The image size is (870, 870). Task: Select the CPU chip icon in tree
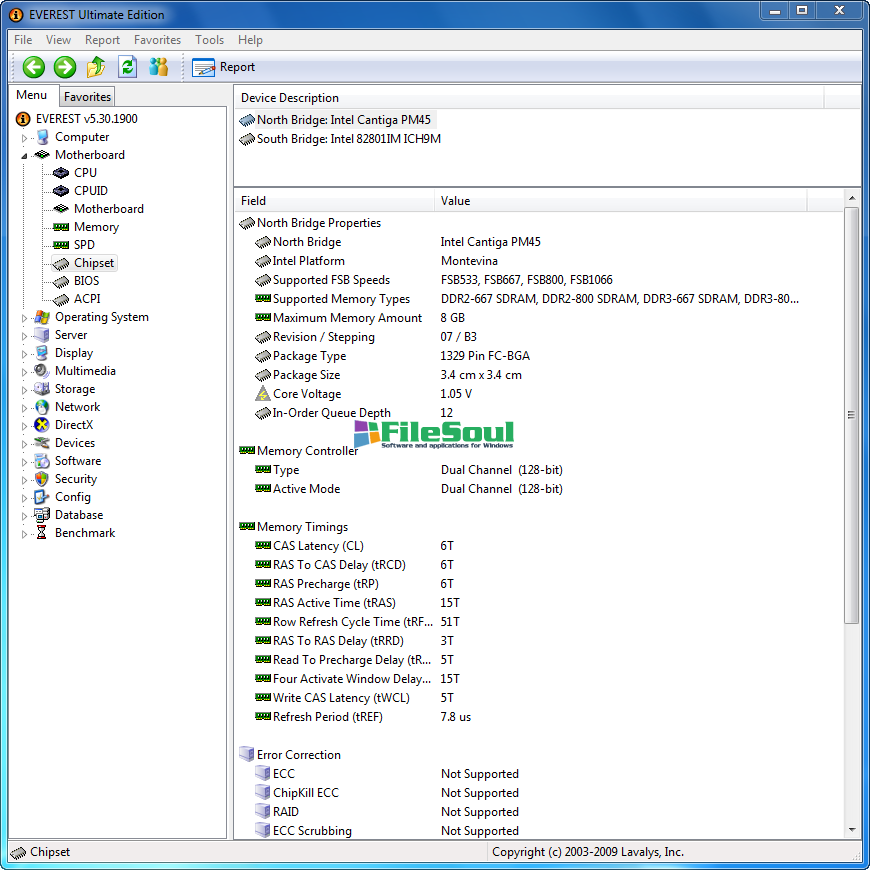pos(61,173)
